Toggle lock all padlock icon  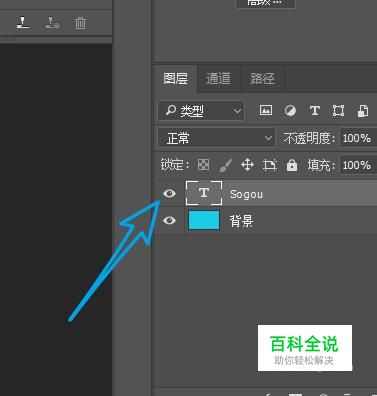292,165
